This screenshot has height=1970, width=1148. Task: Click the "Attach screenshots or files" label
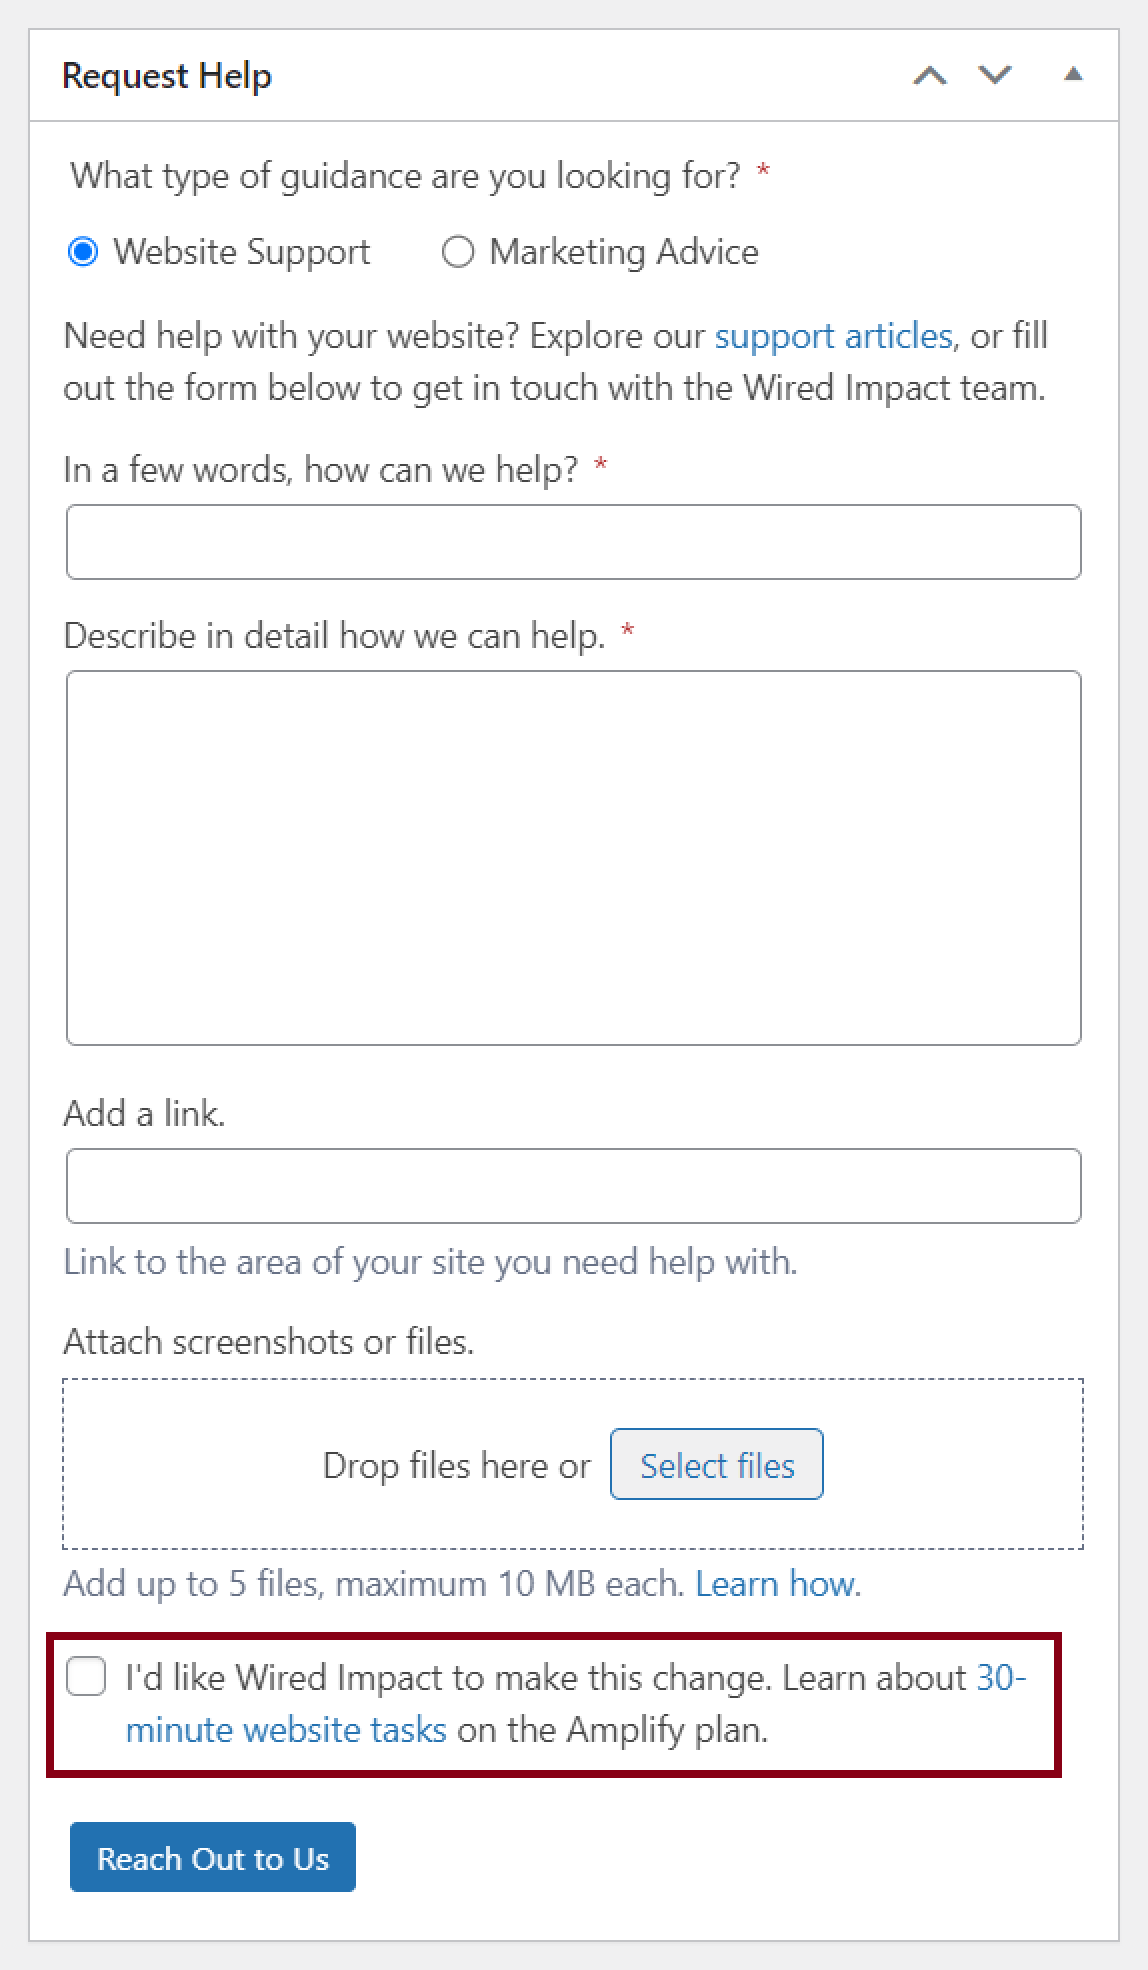(x=270, y=1342)
